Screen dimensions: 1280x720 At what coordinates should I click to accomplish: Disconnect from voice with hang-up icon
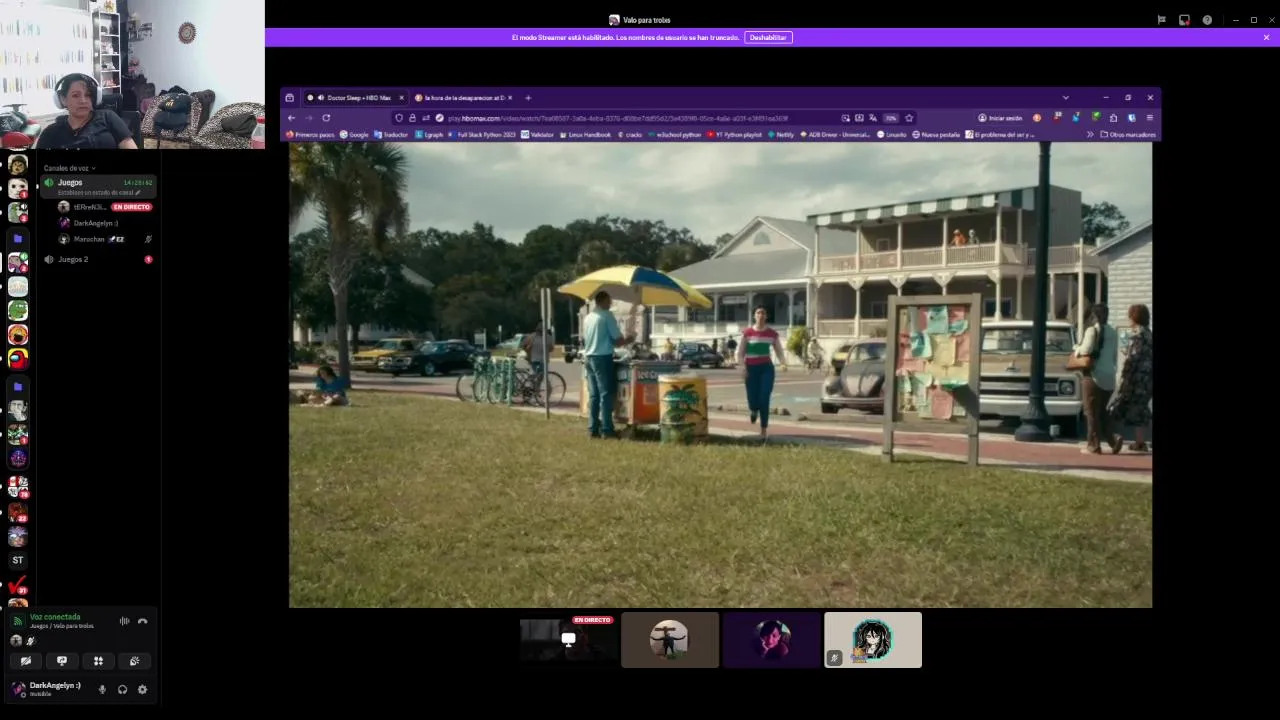point(142,621)
